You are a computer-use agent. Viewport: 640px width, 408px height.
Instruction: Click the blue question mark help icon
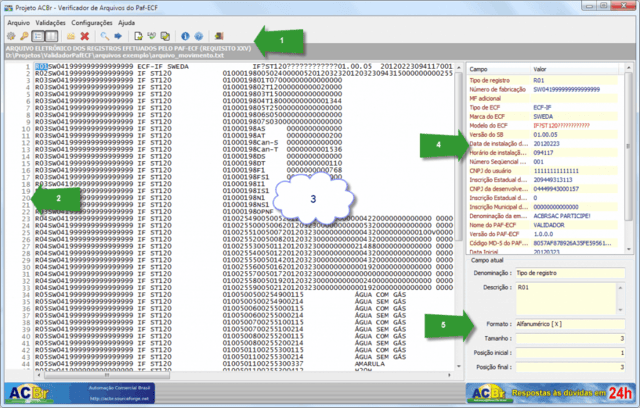[199, 36]
